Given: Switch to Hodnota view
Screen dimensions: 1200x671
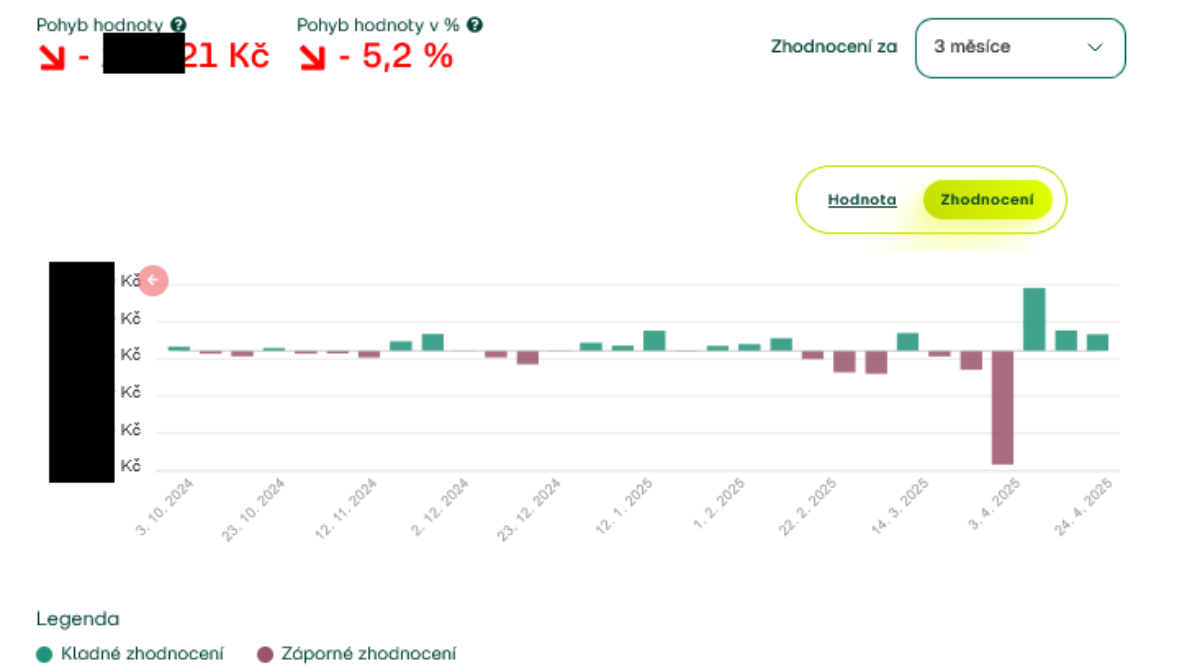Looking at the screenshot, I should [x=862, y=200].
